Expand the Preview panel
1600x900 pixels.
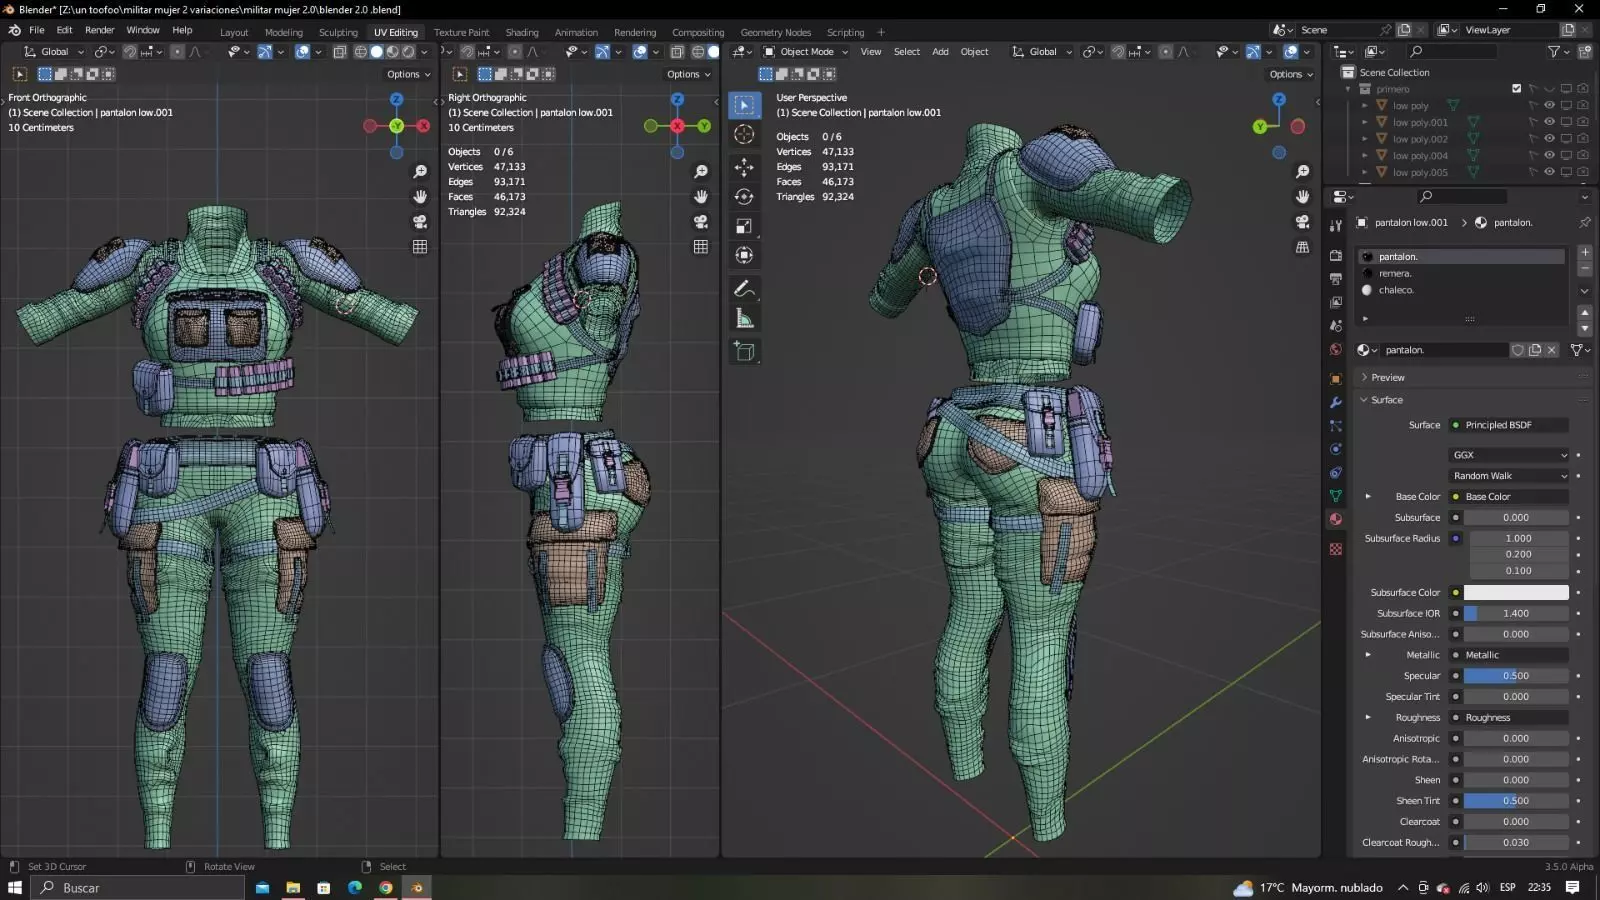[1387, 378]
